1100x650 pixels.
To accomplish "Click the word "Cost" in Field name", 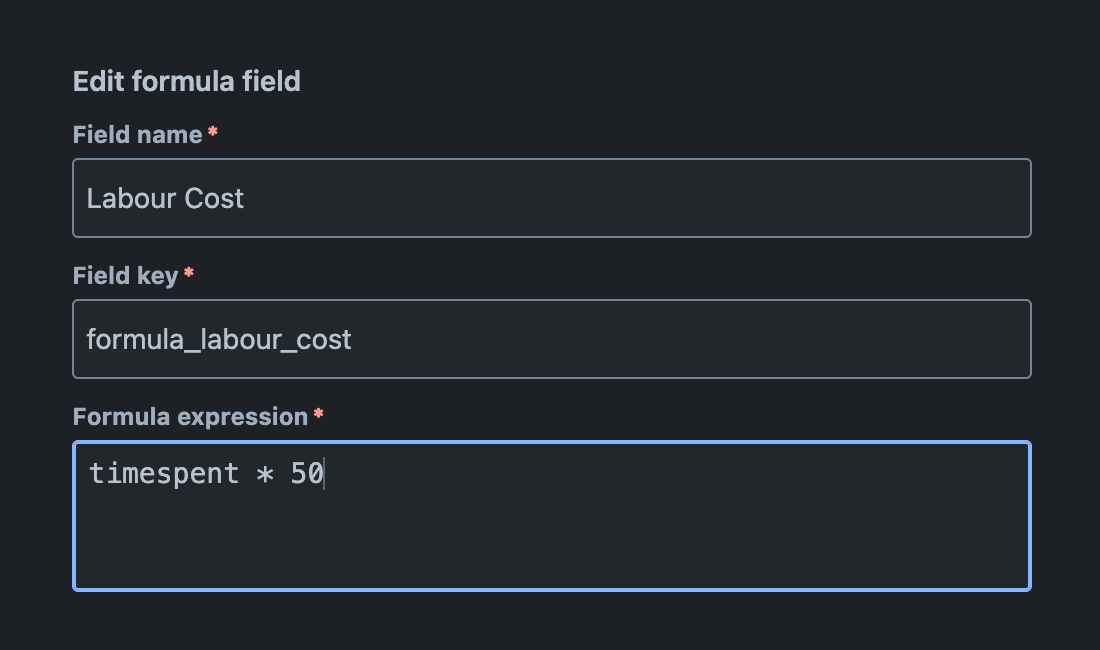I will pyautogui.click(x=219, y=198).
